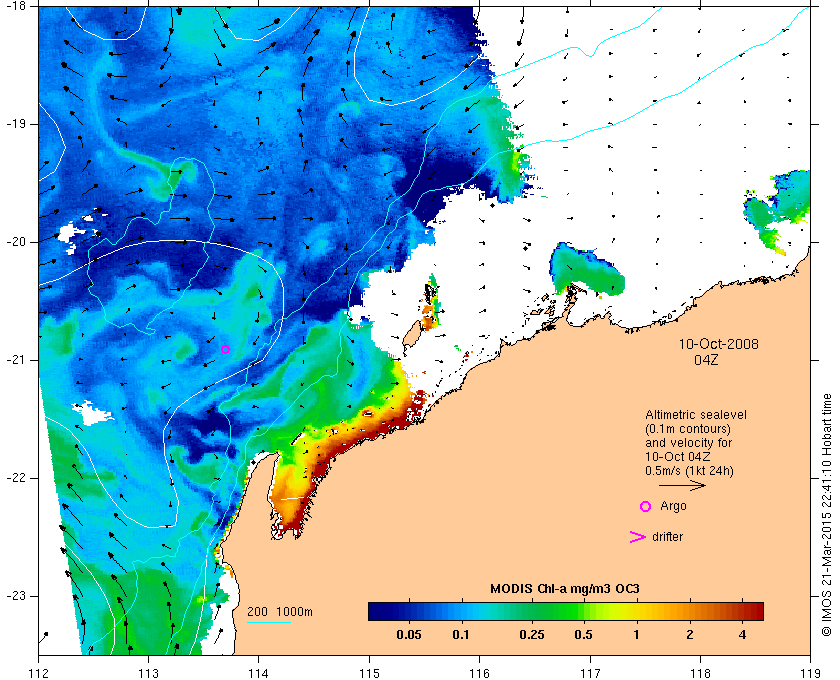This screenshot has height=680, width=840.
Task: Click the colorbar tick label 2
Action: click(x=689, y=635)
